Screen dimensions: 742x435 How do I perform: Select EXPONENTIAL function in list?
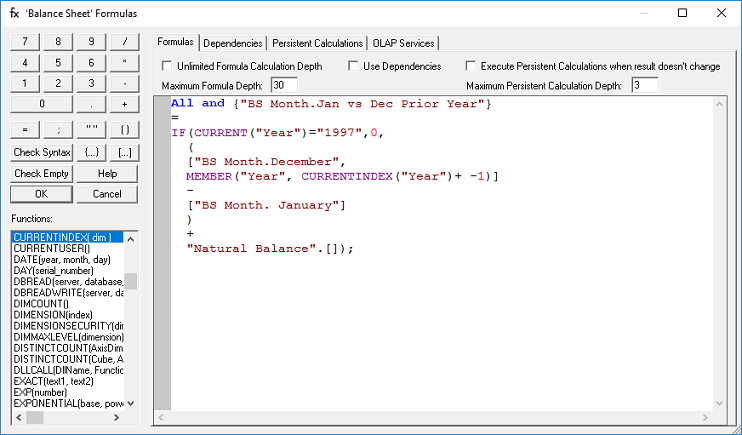[x=68, y=404]
